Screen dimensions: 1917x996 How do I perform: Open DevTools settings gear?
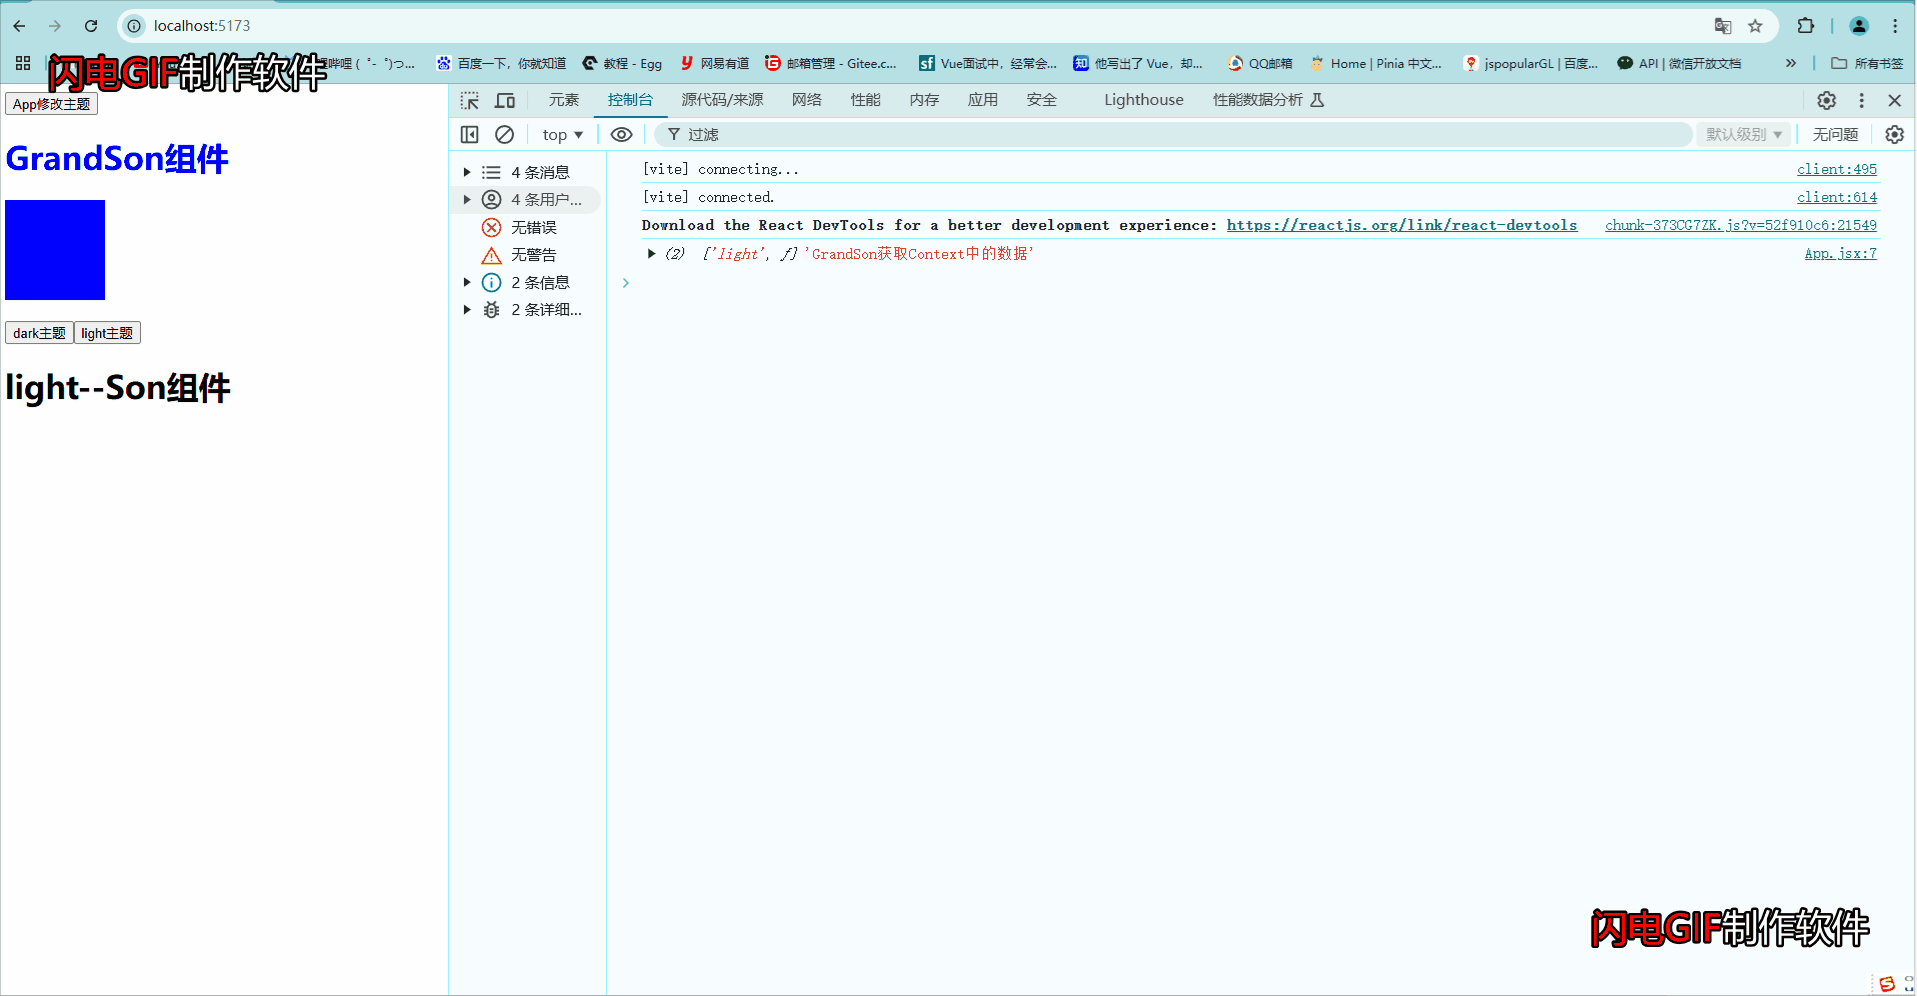(x=1826, y=100)
